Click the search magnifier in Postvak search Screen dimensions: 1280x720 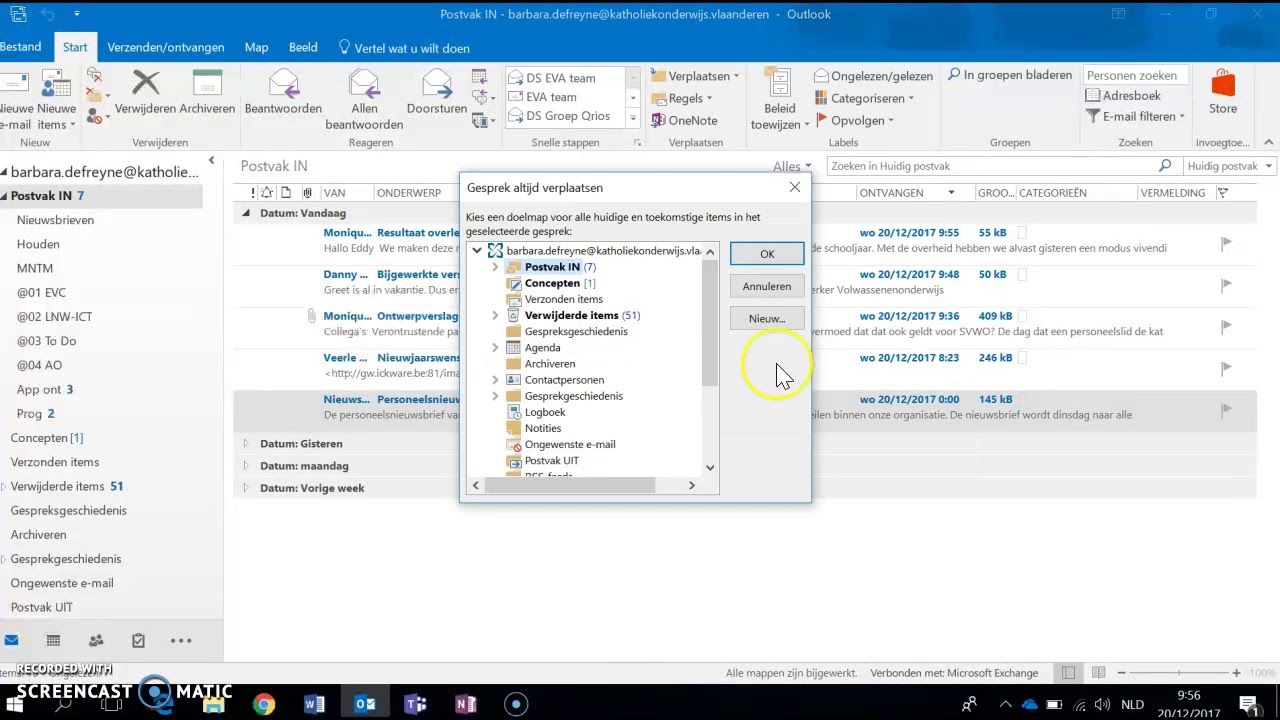[1165, 166]
